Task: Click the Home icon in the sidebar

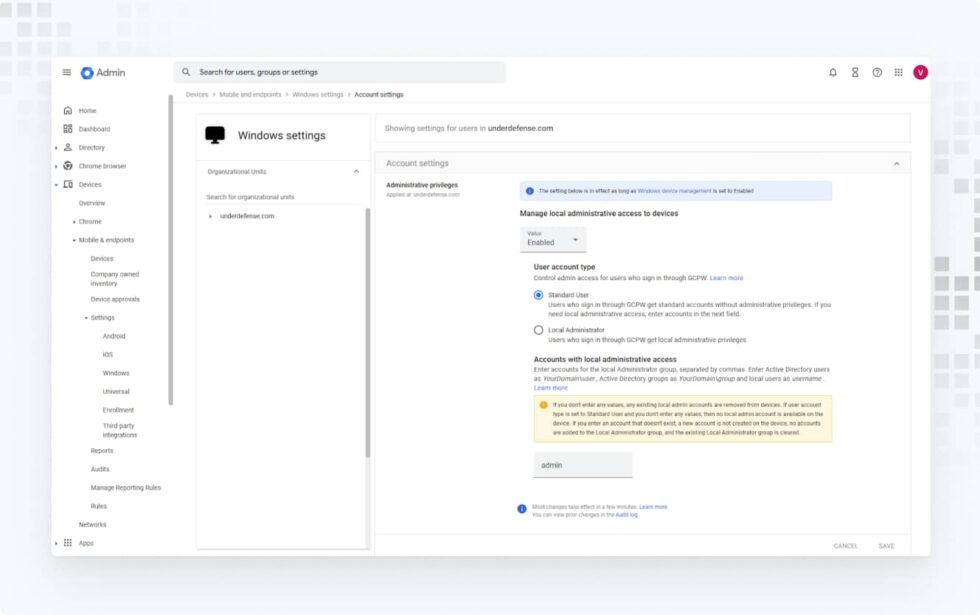Action: (67, 110)
